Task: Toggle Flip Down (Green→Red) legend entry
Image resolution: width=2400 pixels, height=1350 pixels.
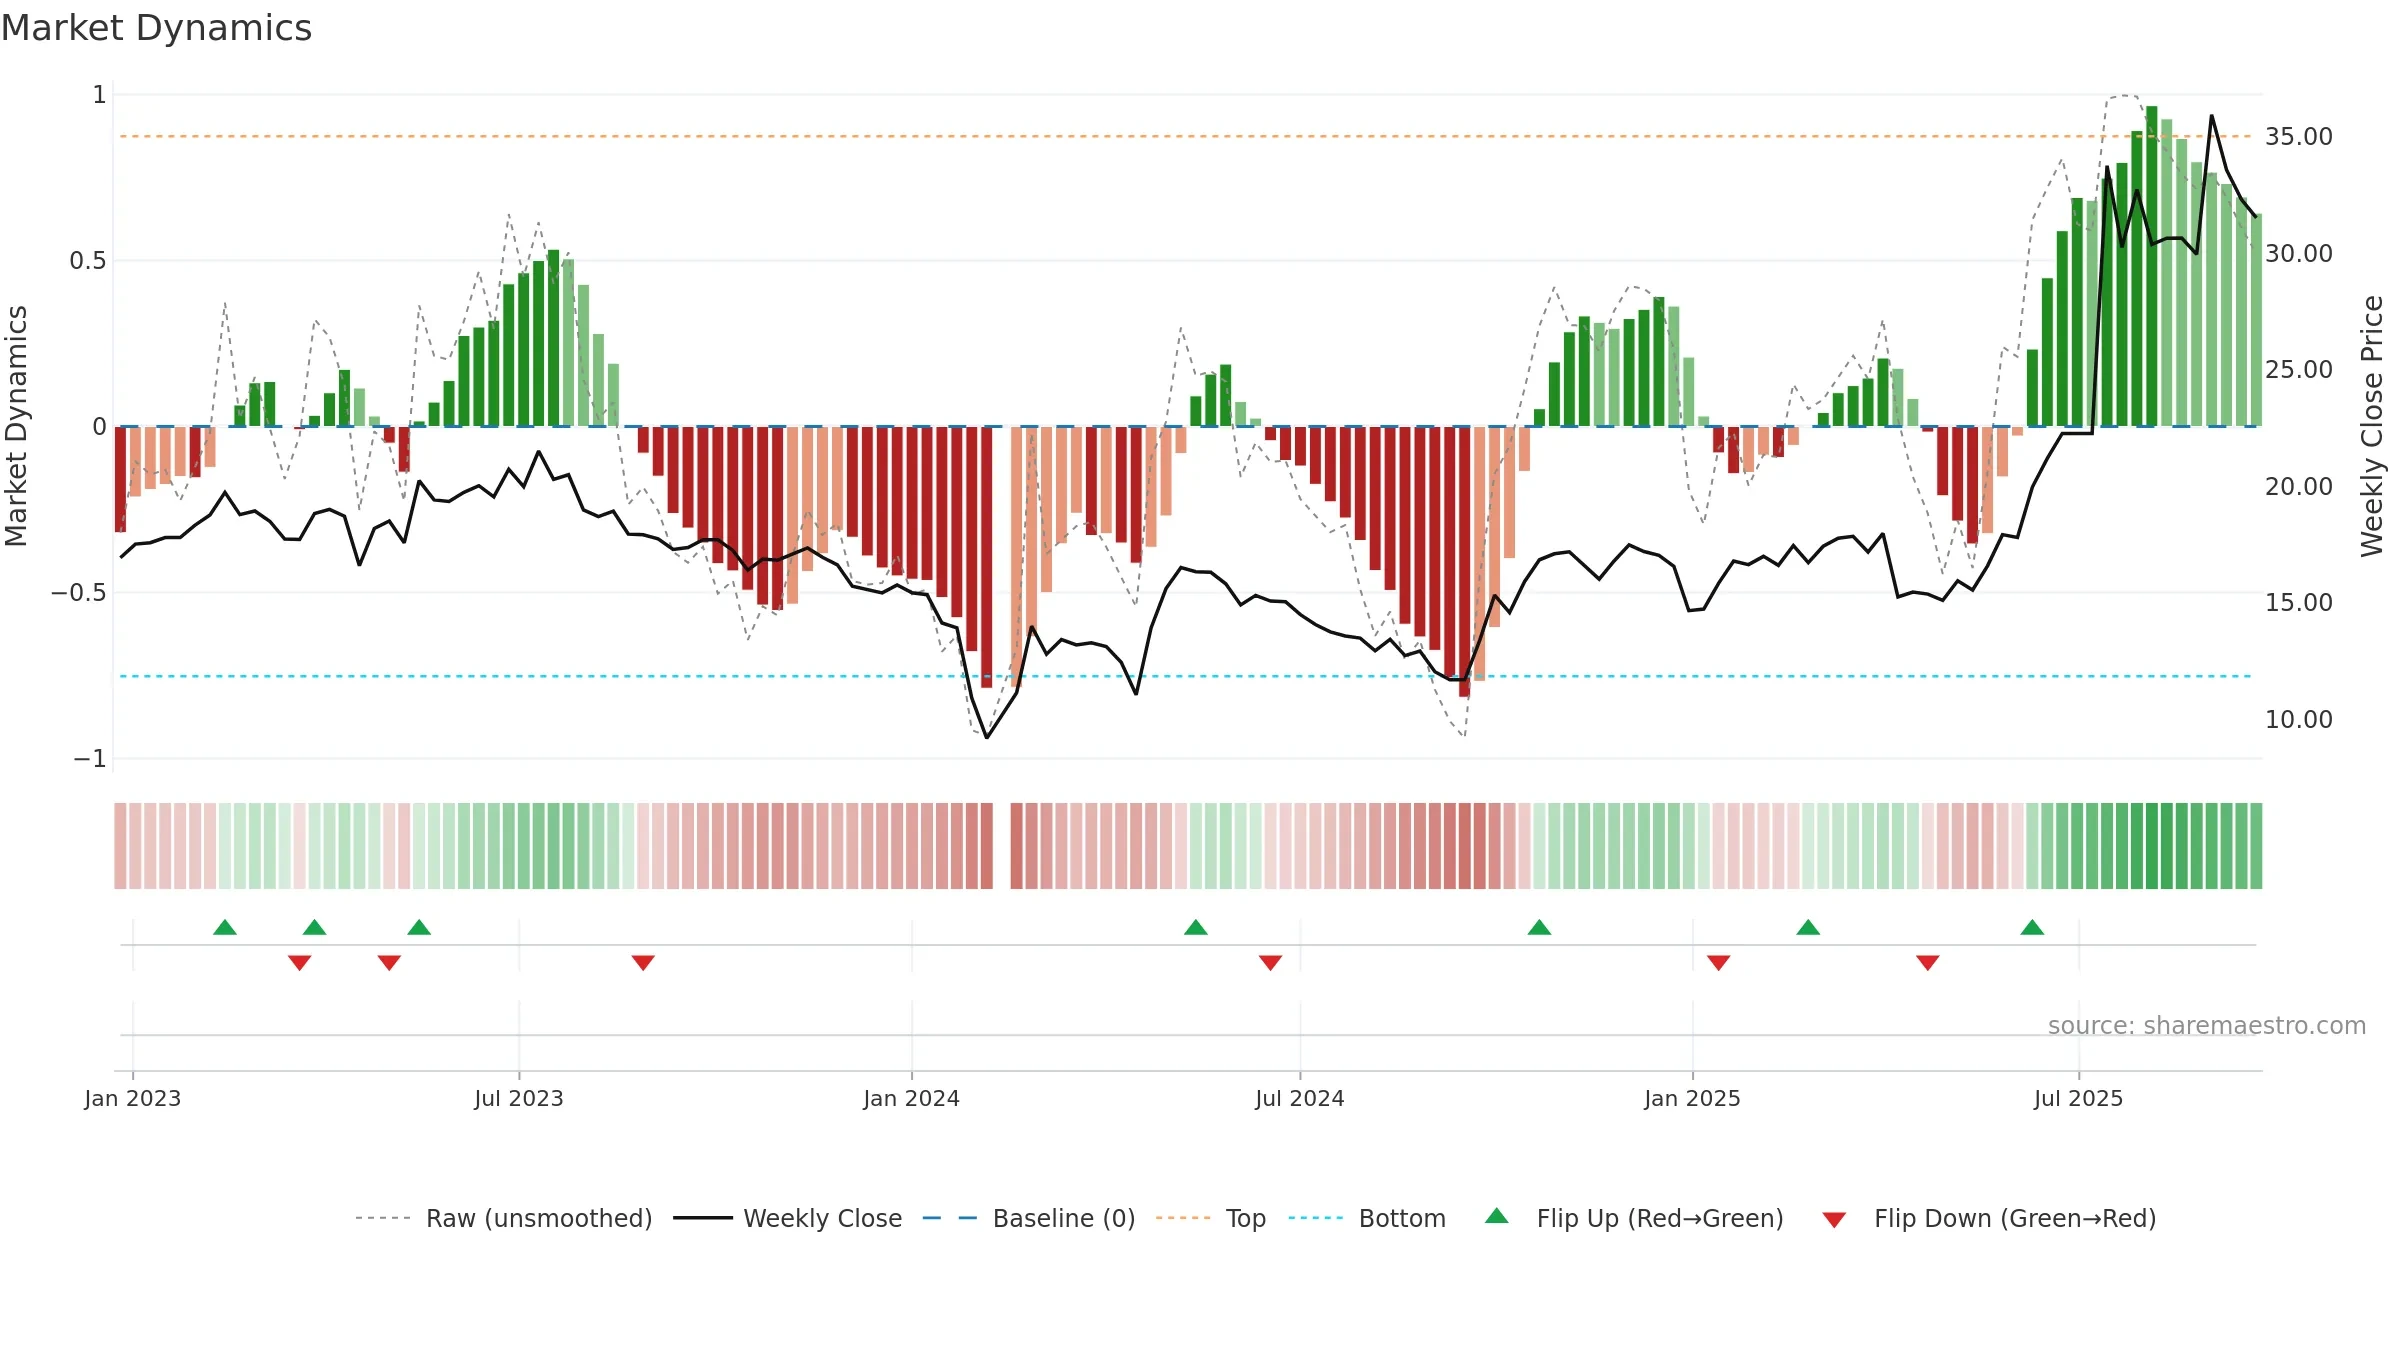Action: 1989,1218
